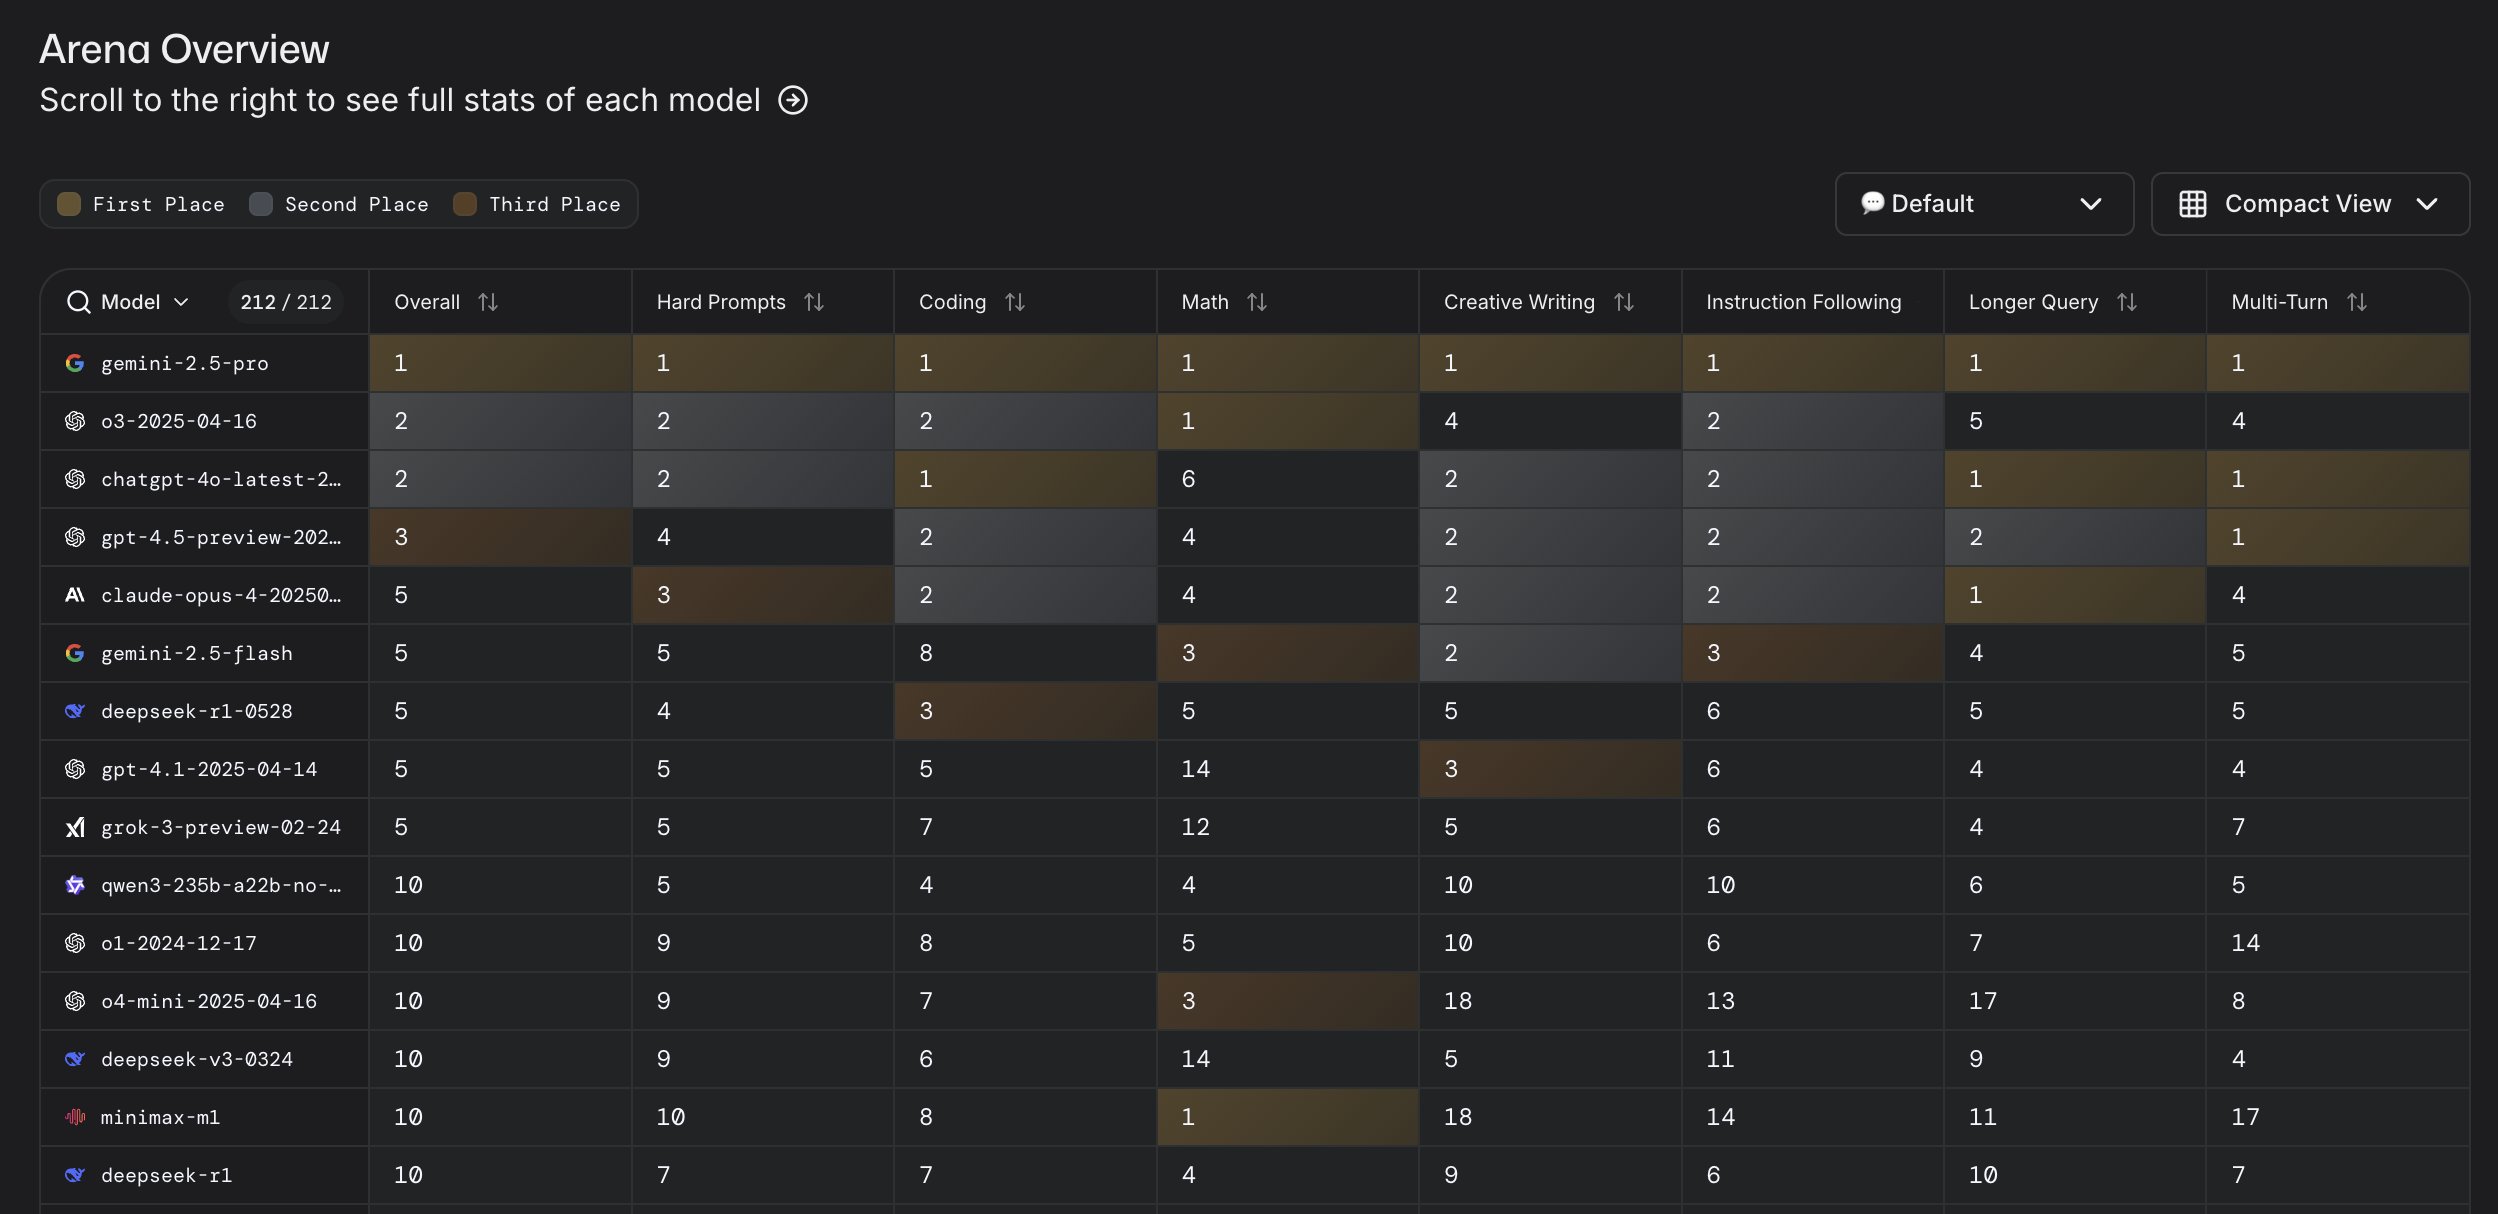Select the gemini-2.5-pro model name
Image resolution: width=2498 pixels, height=1214 pixels.
tap(185, 363)
